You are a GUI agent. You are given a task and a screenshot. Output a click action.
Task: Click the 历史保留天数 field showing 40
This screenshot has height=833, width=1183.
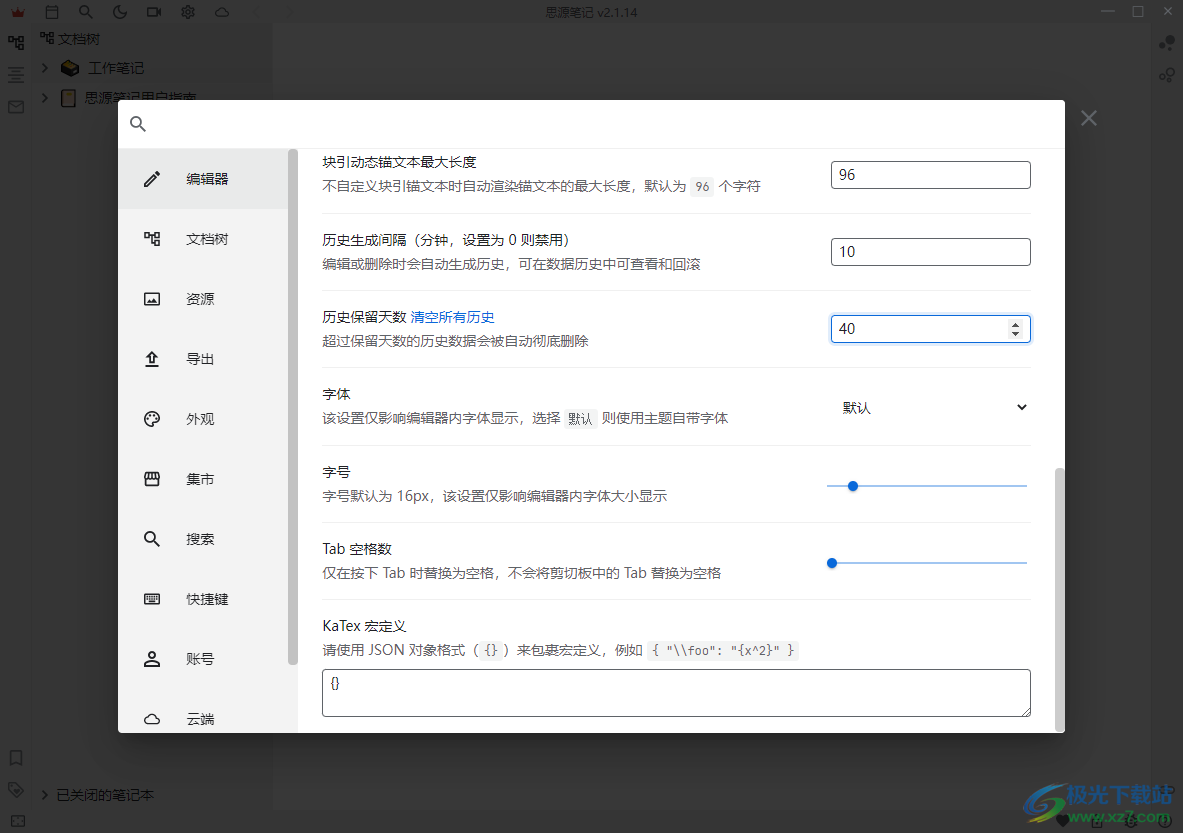click(931, 329)
